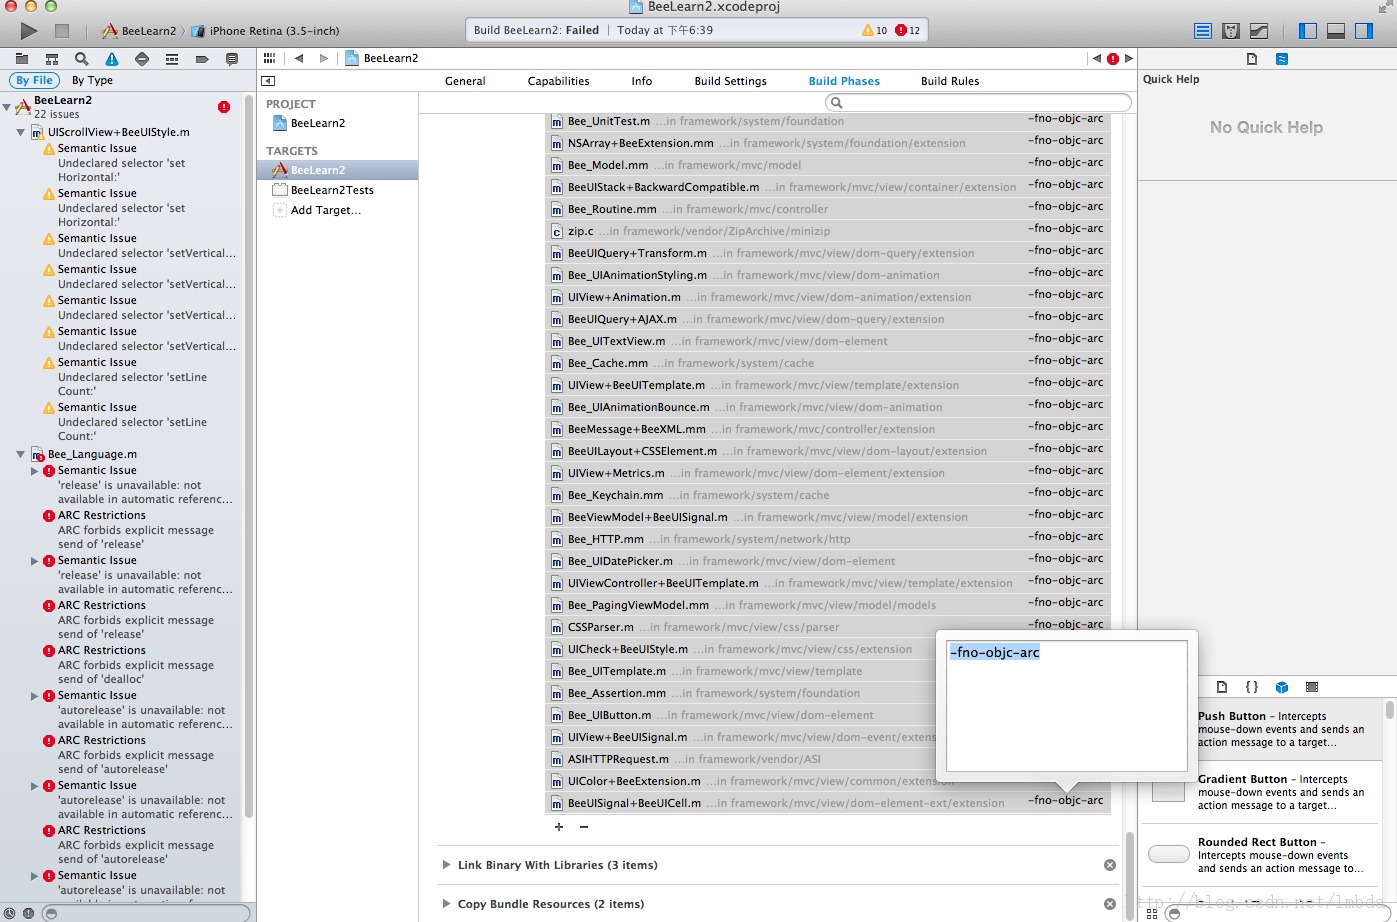Open the Info tab
Image resolution: width=1397 pixels, height=922 pixels.
pyautogui.click(x=642, y=81)
